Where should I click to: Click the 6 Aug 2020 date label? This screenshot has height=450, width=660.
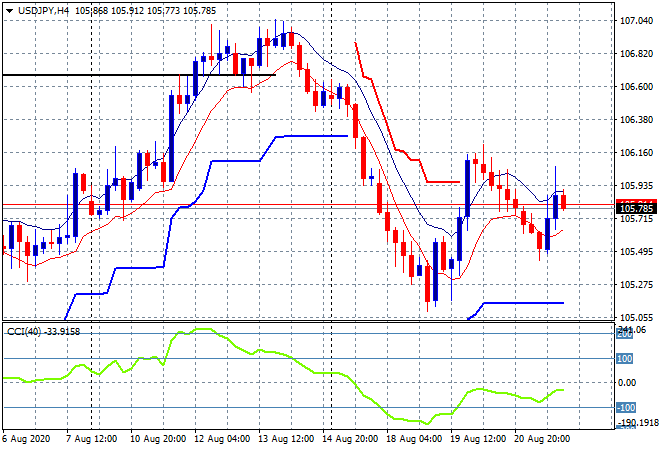(26, 439)
